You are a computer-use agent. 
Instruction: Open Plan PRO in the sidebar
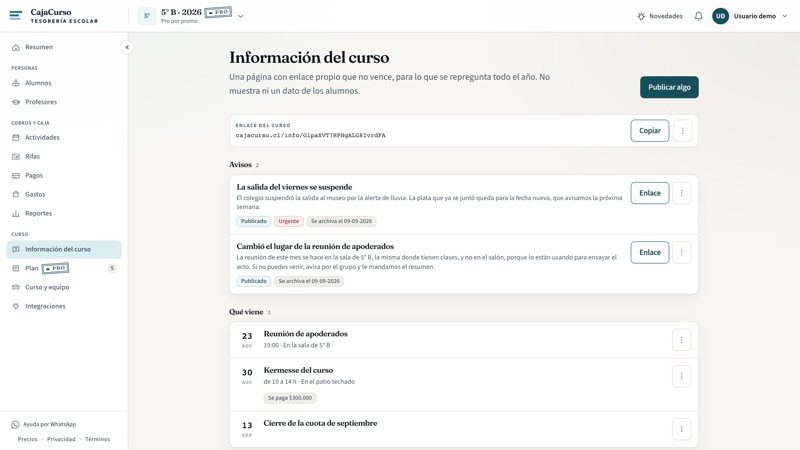[64, 268]
